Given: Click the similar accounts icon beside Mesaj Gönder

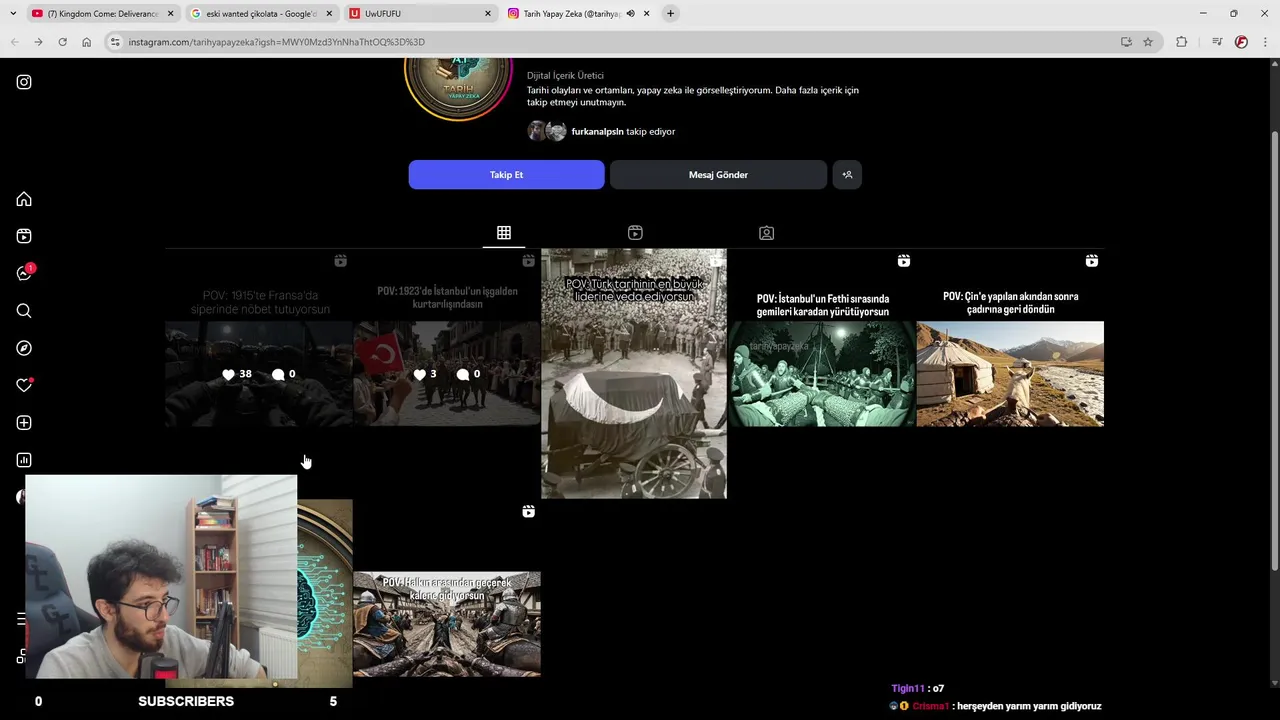Looking at the screenshot, I should (847, 175).
